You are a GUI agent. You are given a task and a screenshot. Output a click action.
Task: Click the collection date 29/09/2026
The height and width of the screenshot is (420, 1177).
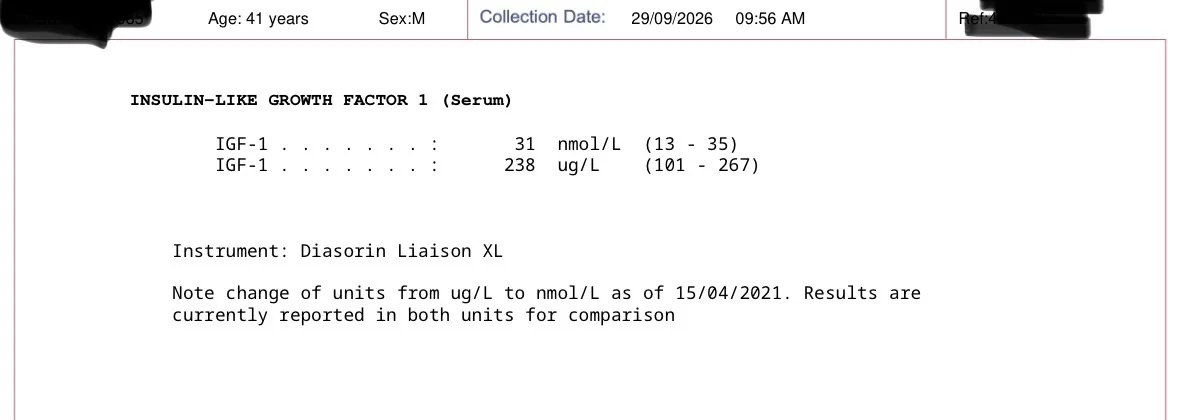672,19
